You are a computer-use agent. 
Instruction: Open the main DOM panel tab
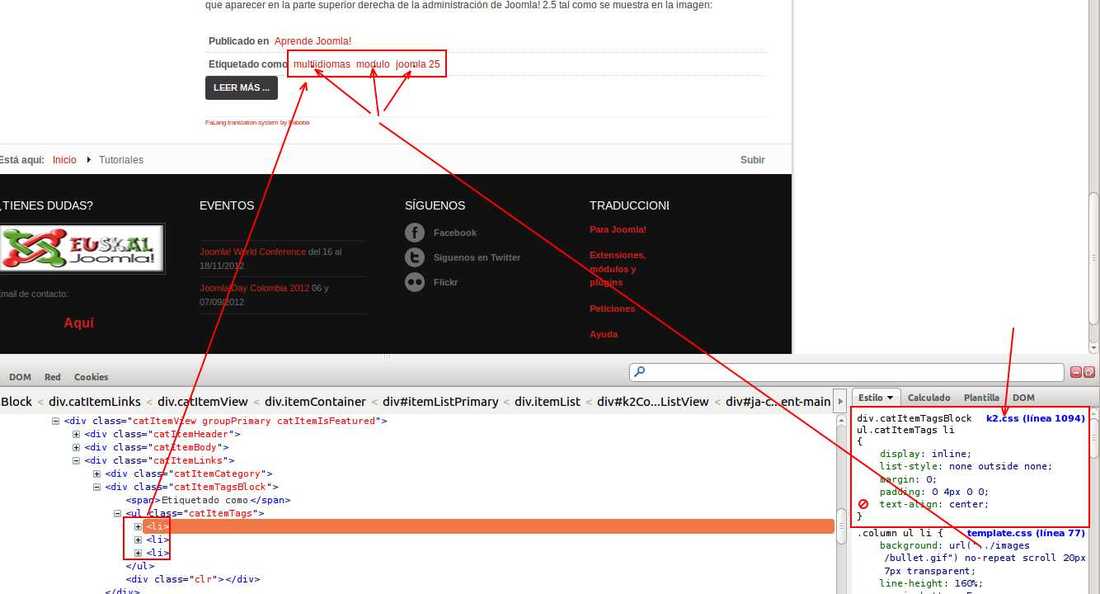[20, 377]
